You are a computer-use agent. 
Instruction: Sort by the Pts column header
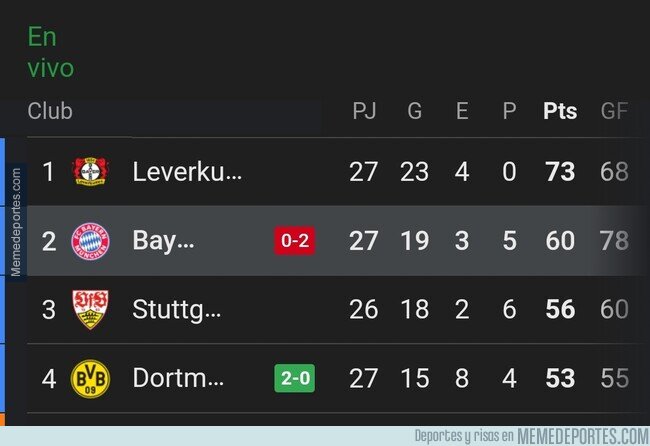coord(560,111)
